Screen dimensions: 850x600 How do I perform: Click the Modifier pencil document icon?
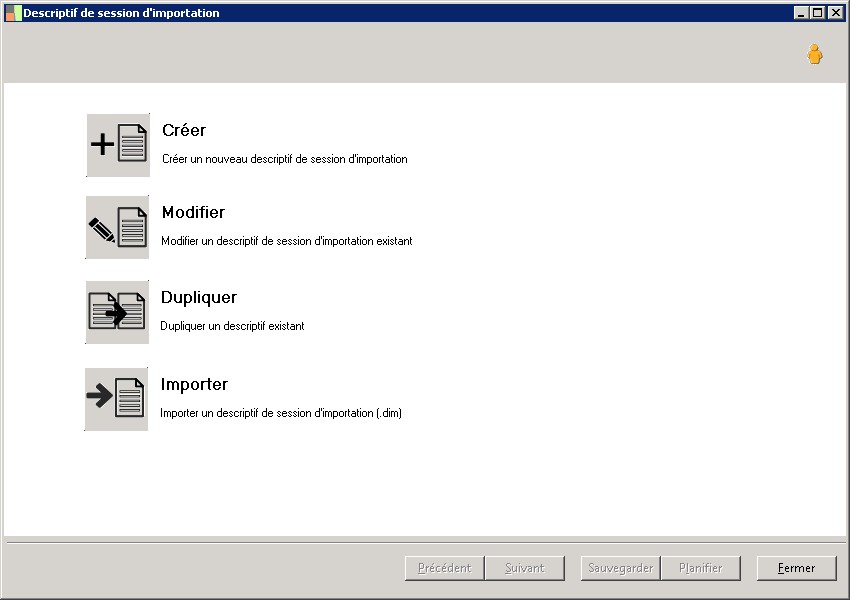coord(117,227)
